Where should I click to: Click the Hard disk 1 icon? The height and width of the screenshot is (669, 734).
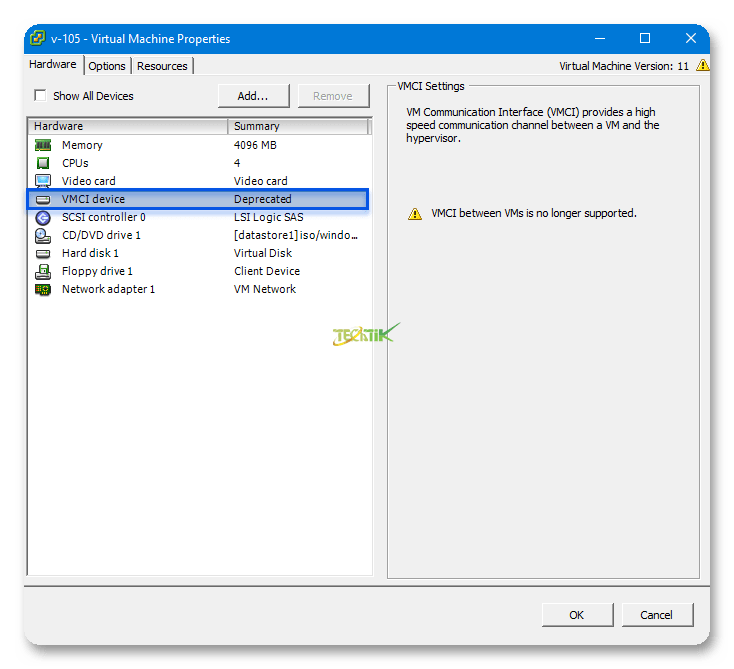click(x=43, y=253)
